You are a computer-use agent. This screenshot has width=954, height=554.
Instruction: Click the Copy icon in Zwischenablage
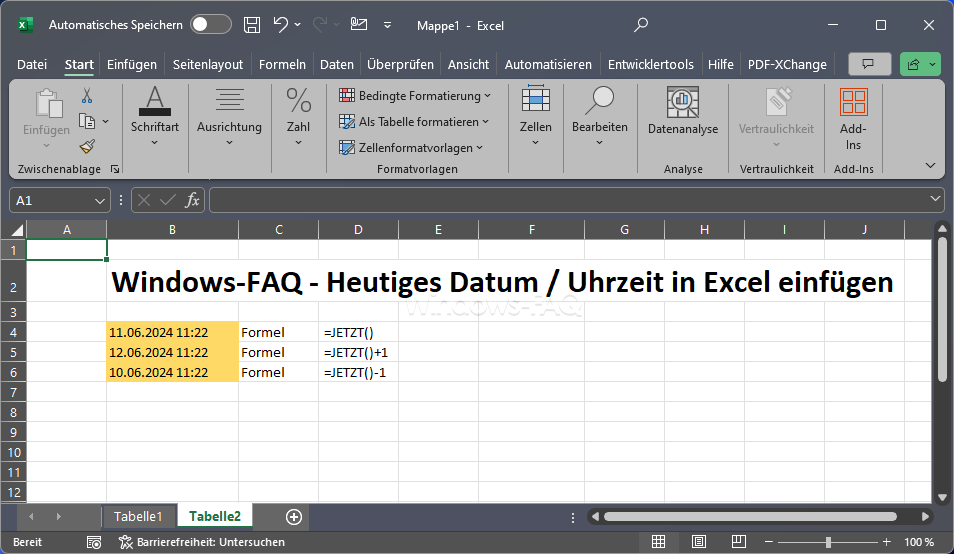pos(86,122)
